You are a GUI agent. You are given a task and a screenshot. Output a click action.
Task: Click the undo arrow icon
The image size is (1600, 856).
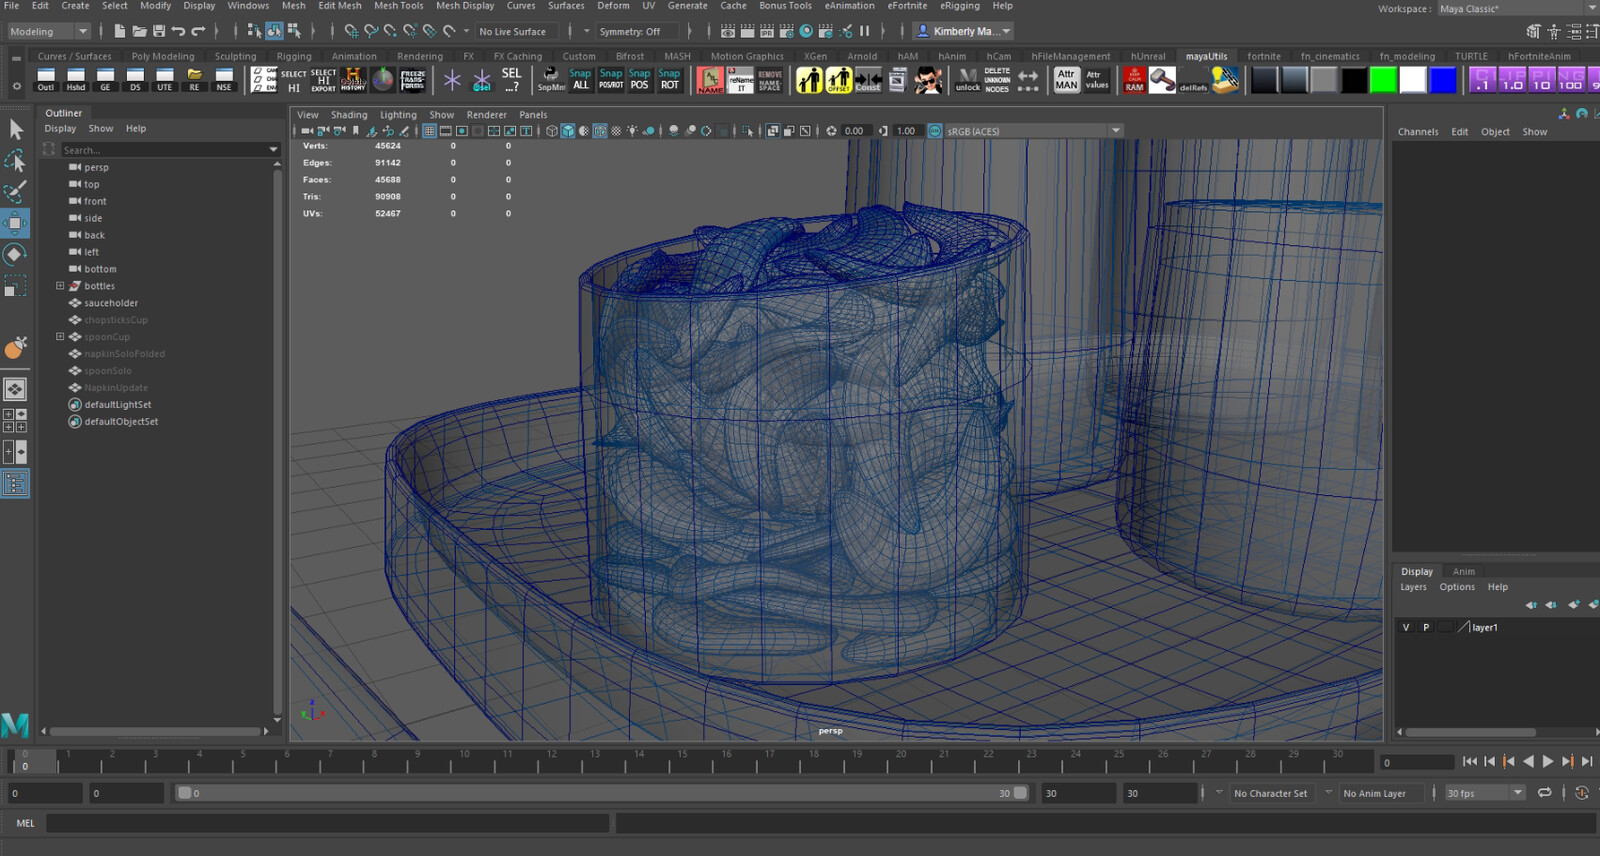178,32
